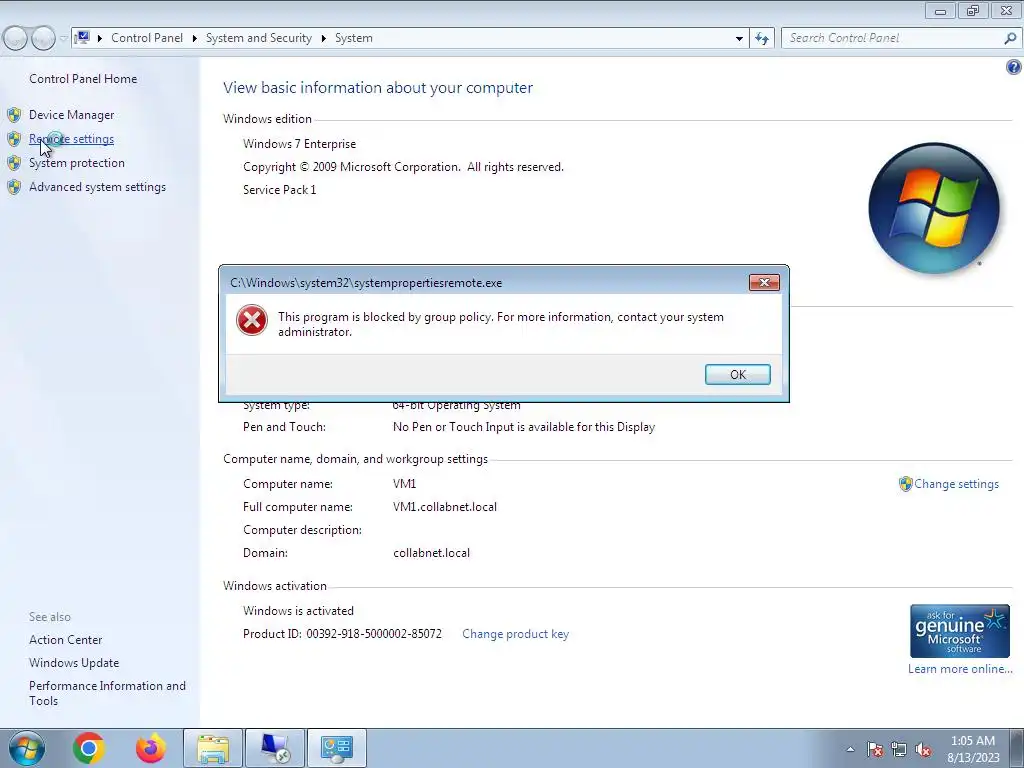Viewport: 1024px width, 768px height.
Task: Select System in the breadcrumb path
Action: coord(354,38)
